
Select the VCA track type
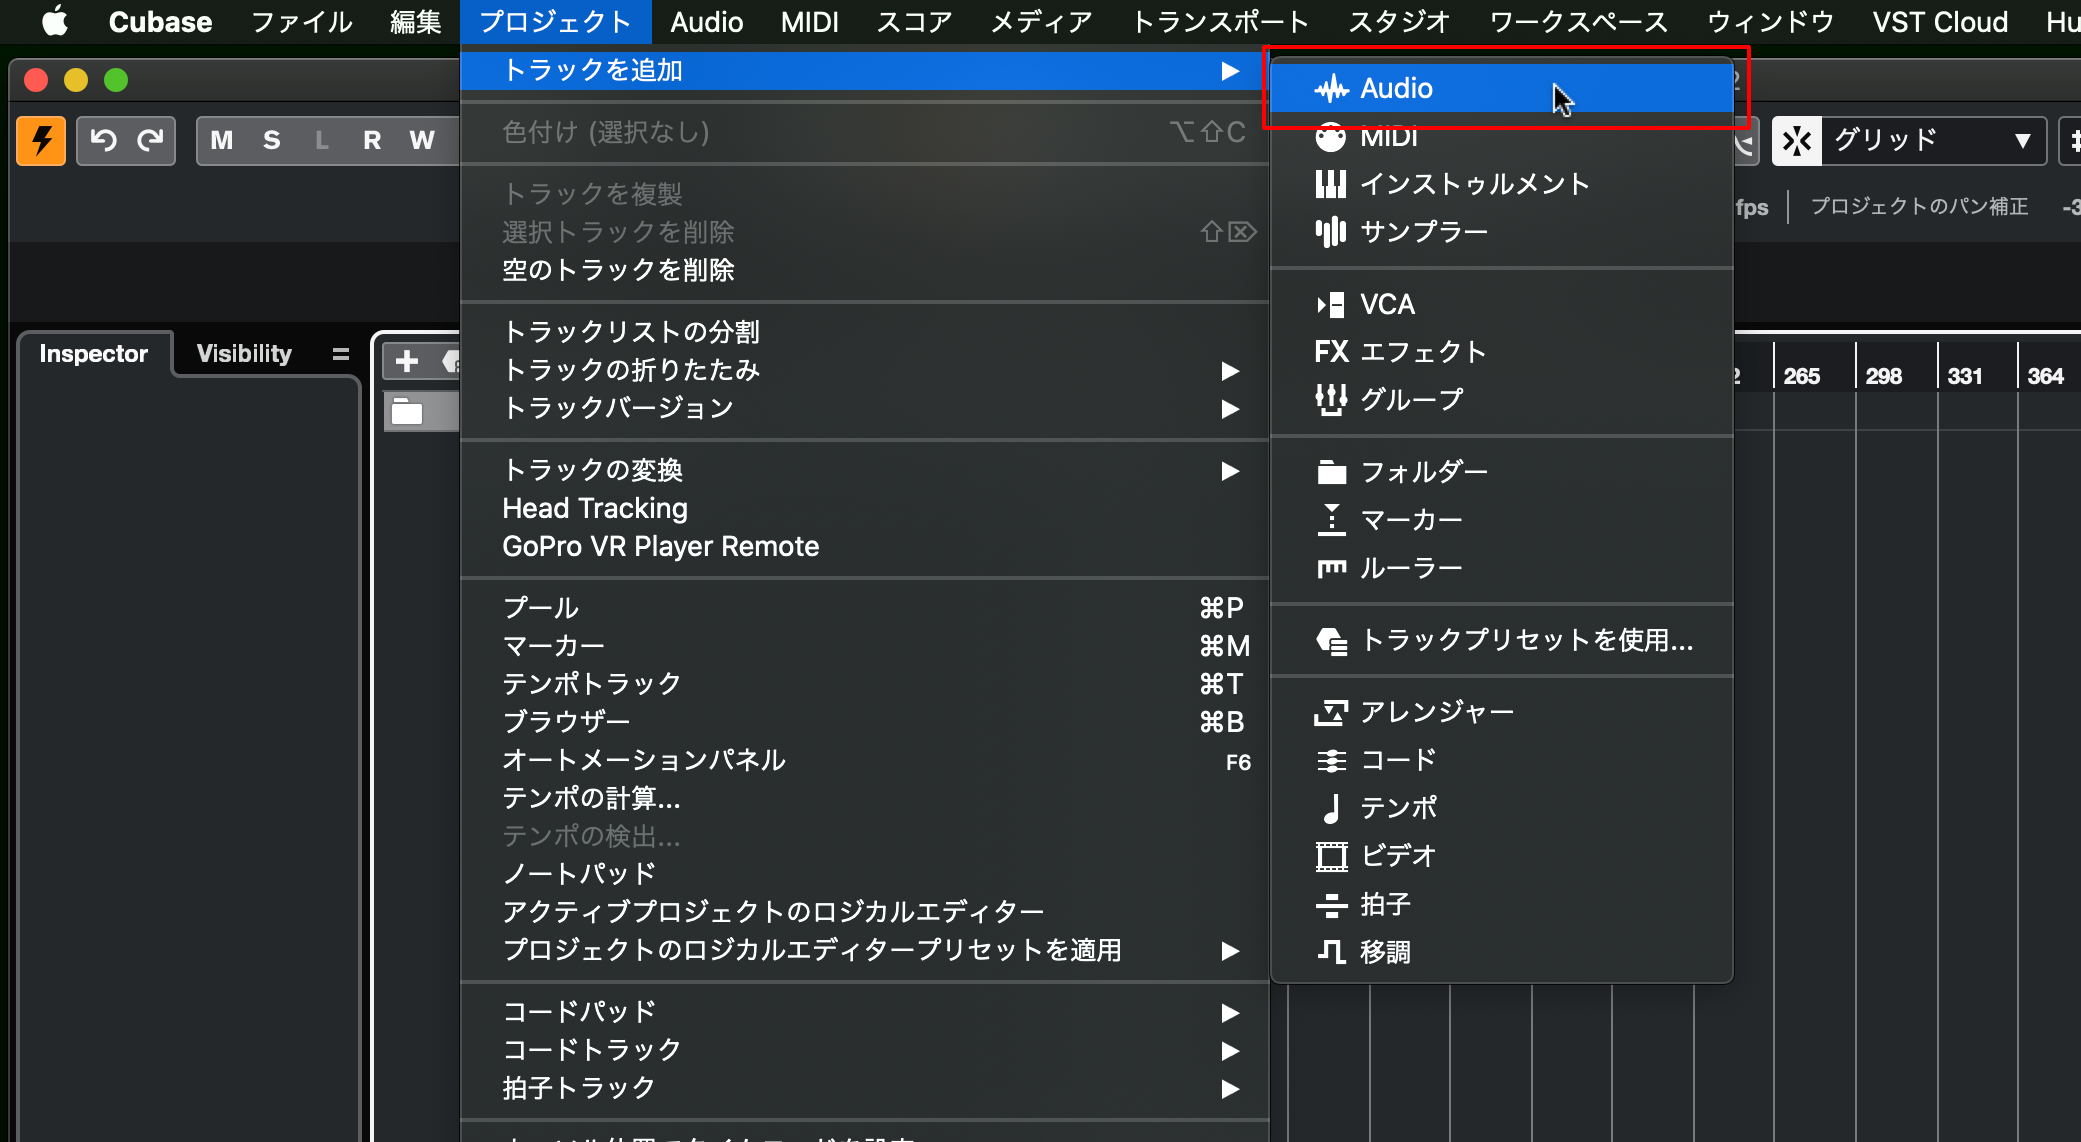[1386, 304]
